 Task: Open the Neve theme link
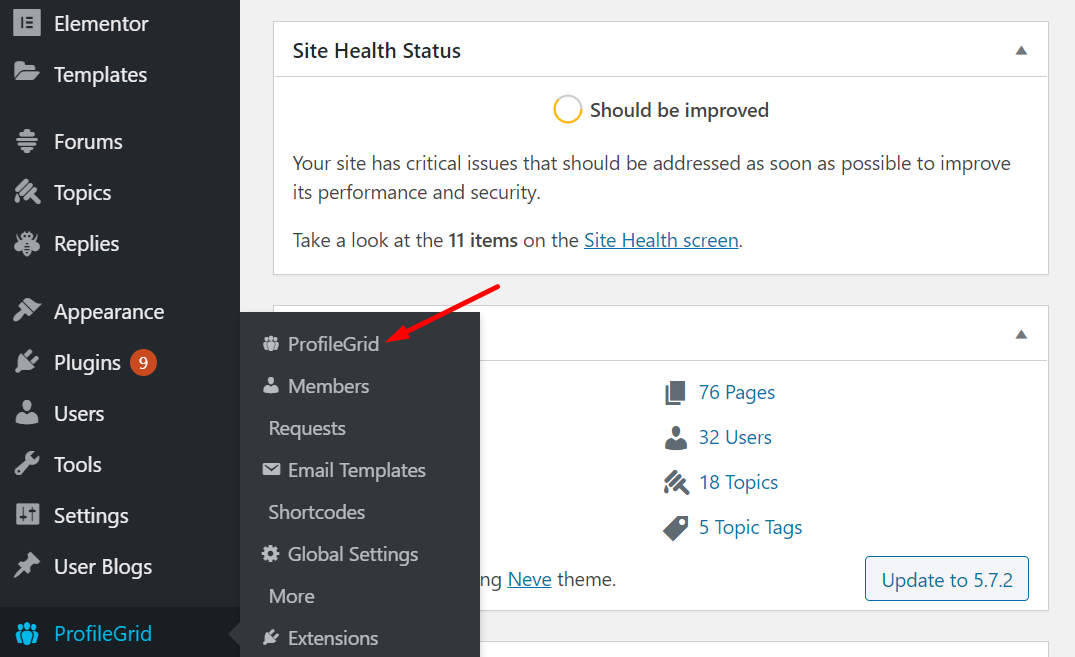pyautogui.click(x=529, y=578)
